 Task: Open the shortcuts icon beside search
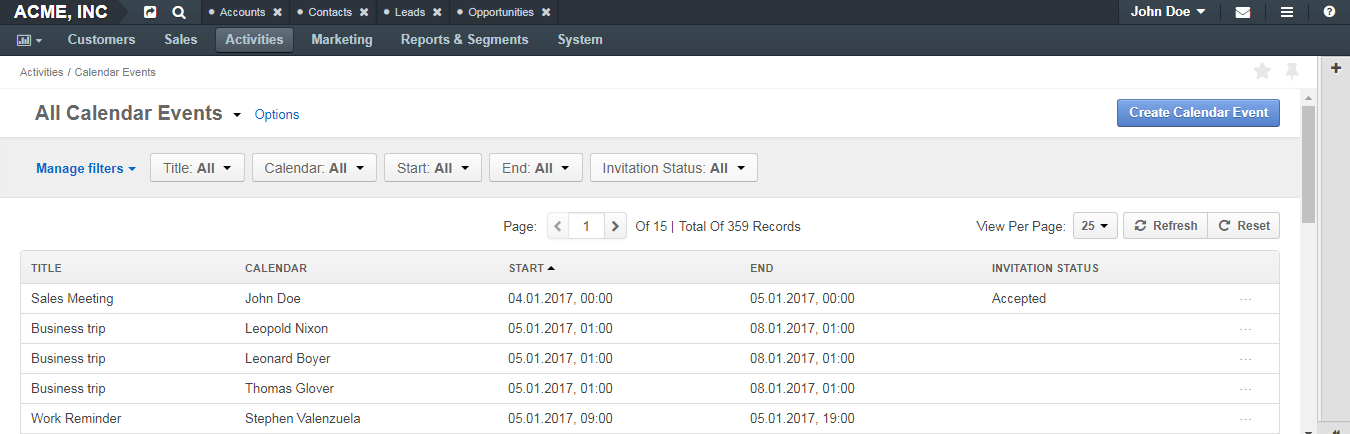point(150,13)
